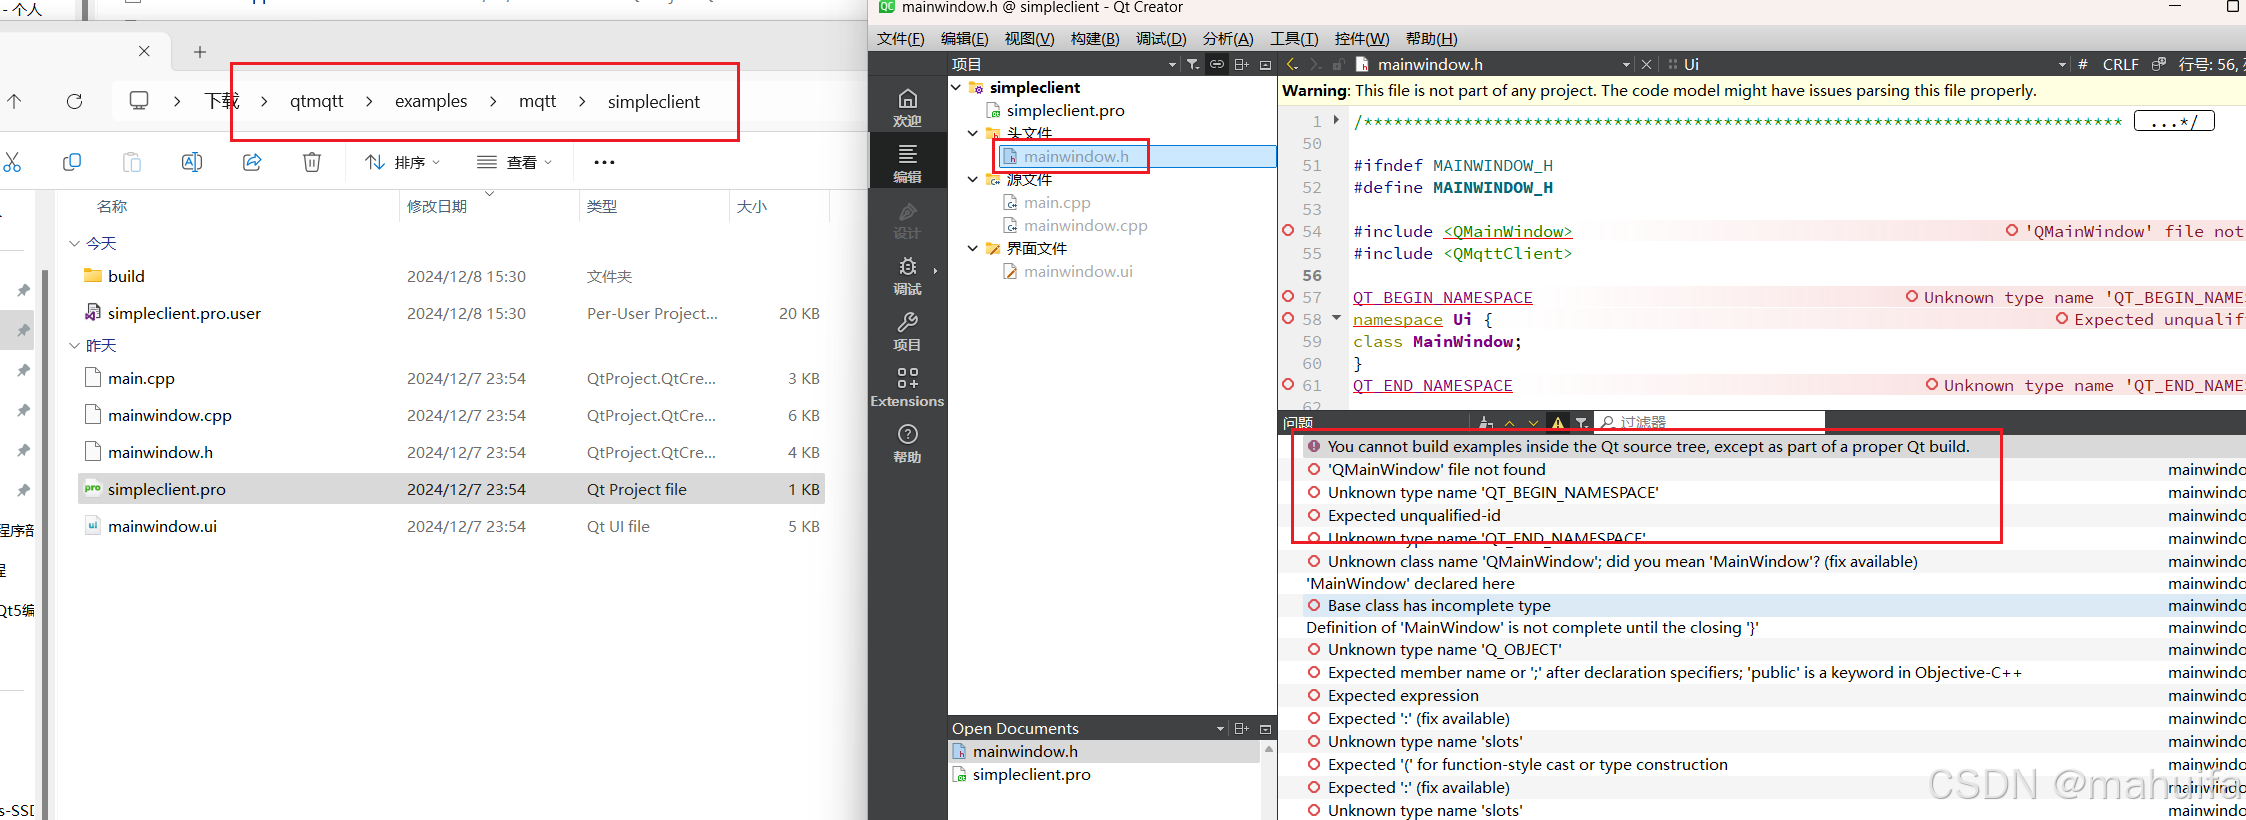This screenshot has width=2246, height=820.
Task: Split the projects side panel
Action: [1241, 64]
